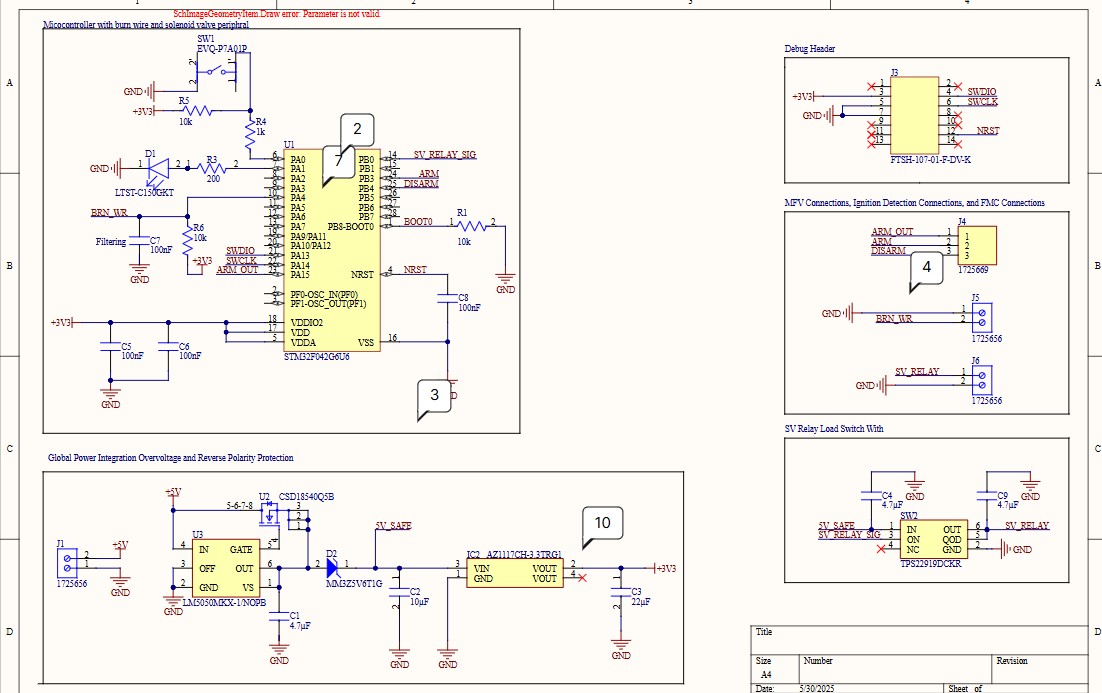Select the D1 LTST-C150GKT LED symbol
The width and height of the screenshot is (1102, 693).
160,170
